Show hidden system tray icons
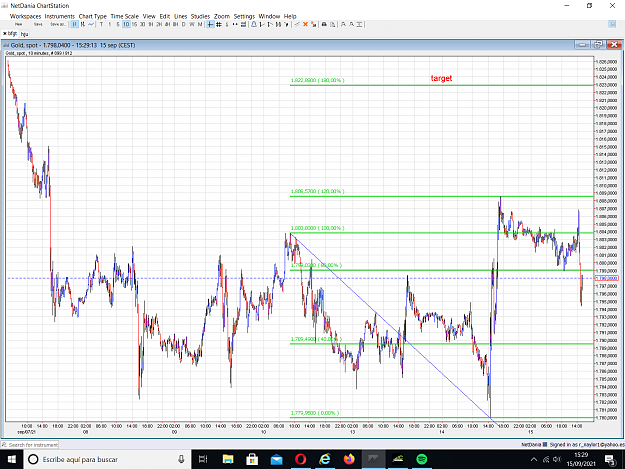The width and height of the screenshot is (625, 469). click(534, 459)
